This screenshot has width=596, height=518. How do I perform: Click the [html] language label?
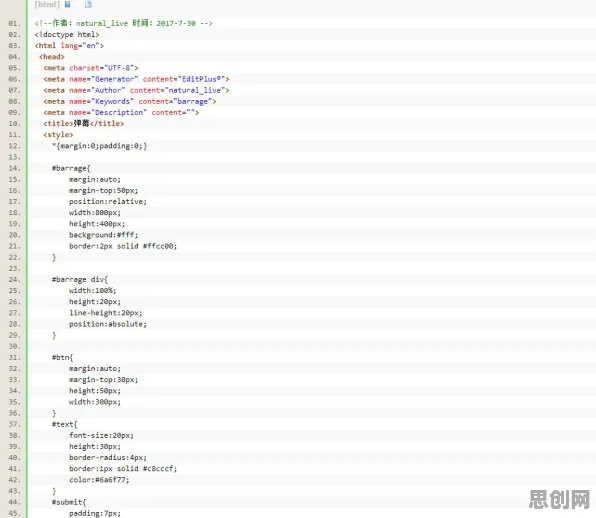(47, 4)
